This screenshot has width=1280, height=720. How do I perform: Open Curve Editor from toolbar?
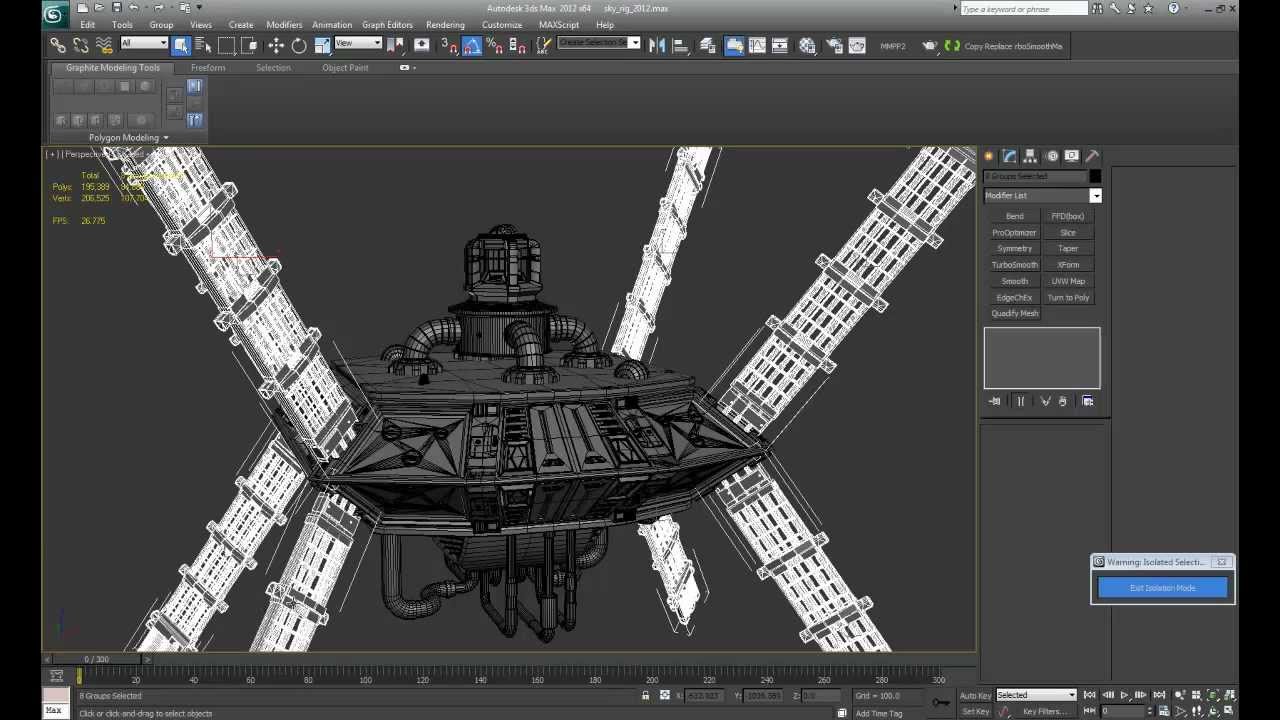(757, 45)
